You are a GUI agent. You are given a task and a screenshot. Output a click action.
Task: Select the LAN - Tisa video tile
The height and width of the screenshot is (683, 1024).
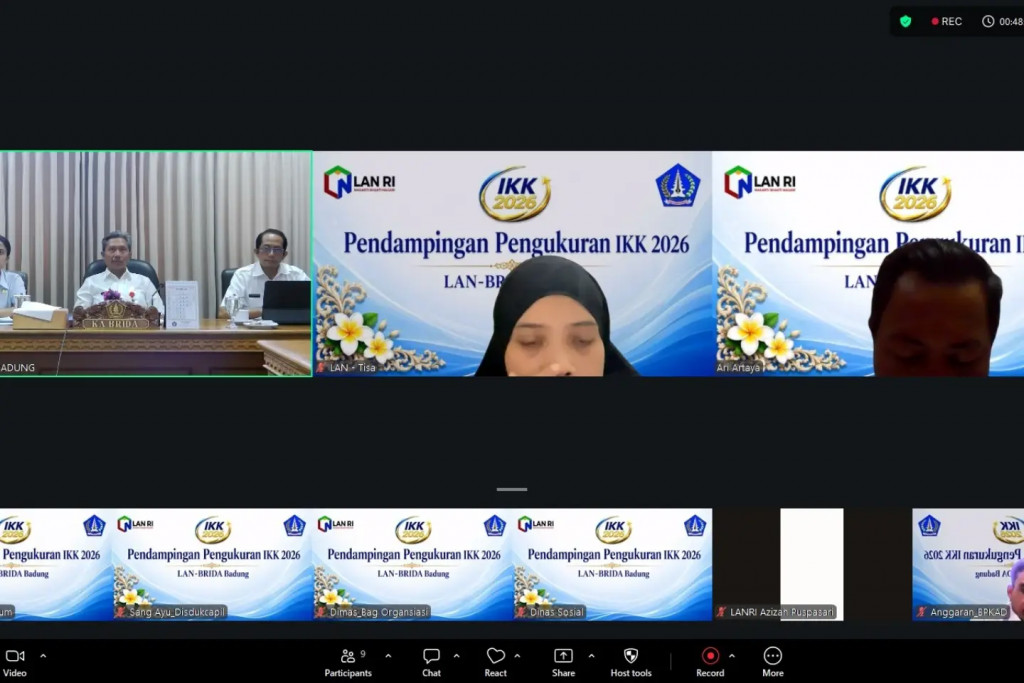pos(512,264)
